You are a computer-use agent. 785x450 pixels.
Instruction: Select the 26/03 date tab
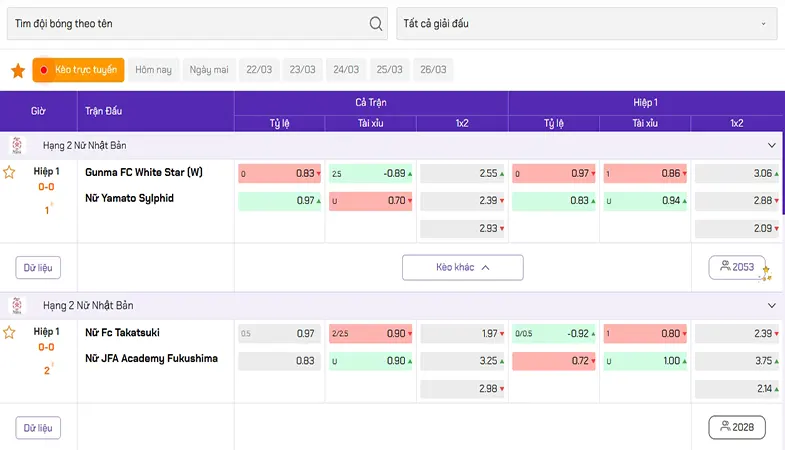pos(433,70)
